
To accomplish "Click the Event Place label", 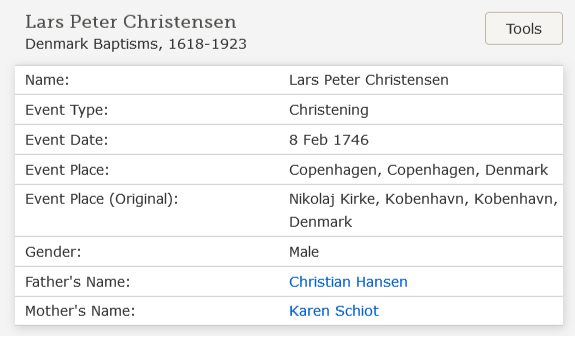I will (67, 170).
